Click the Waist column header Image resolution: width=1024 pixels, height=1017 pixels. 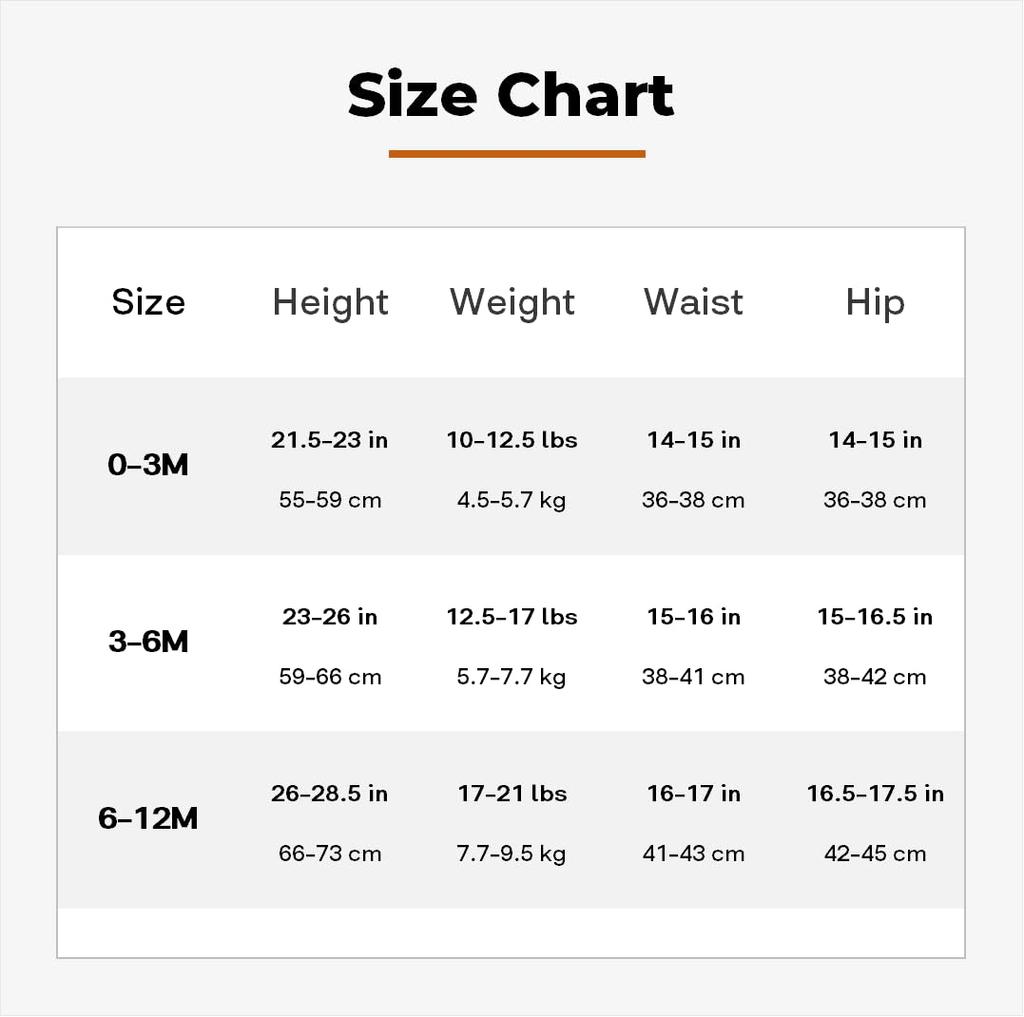click(693, 302)
